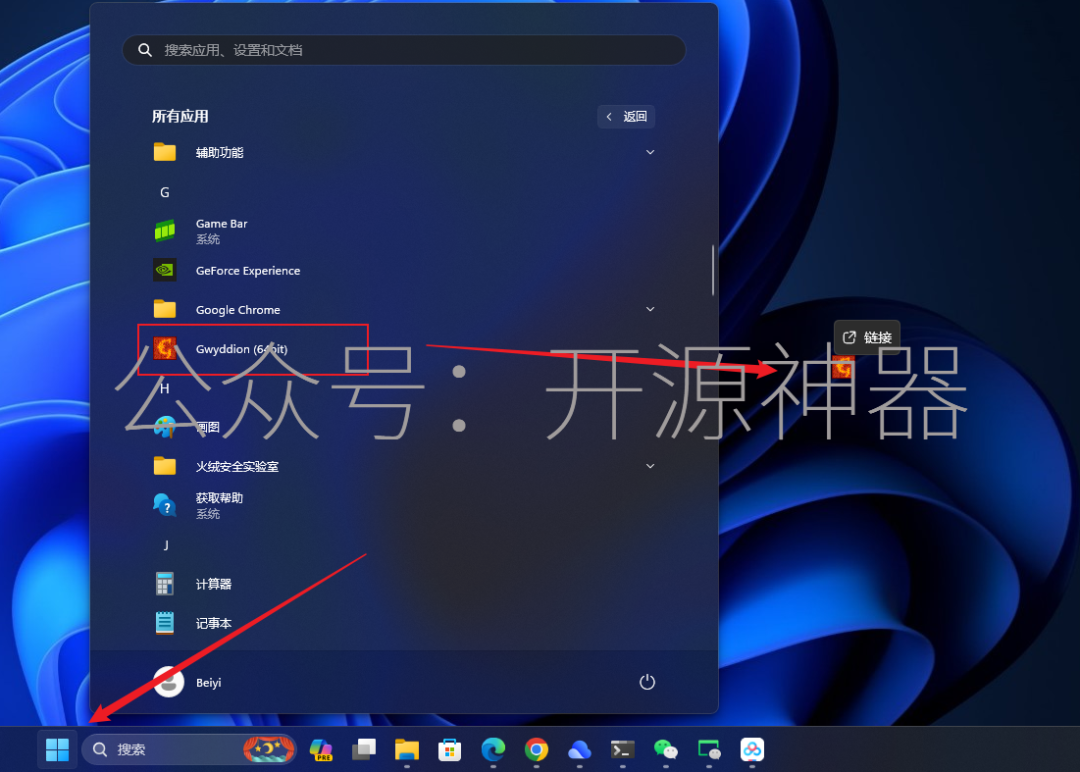Open the 画图 (Paint) app

[403, 428]
